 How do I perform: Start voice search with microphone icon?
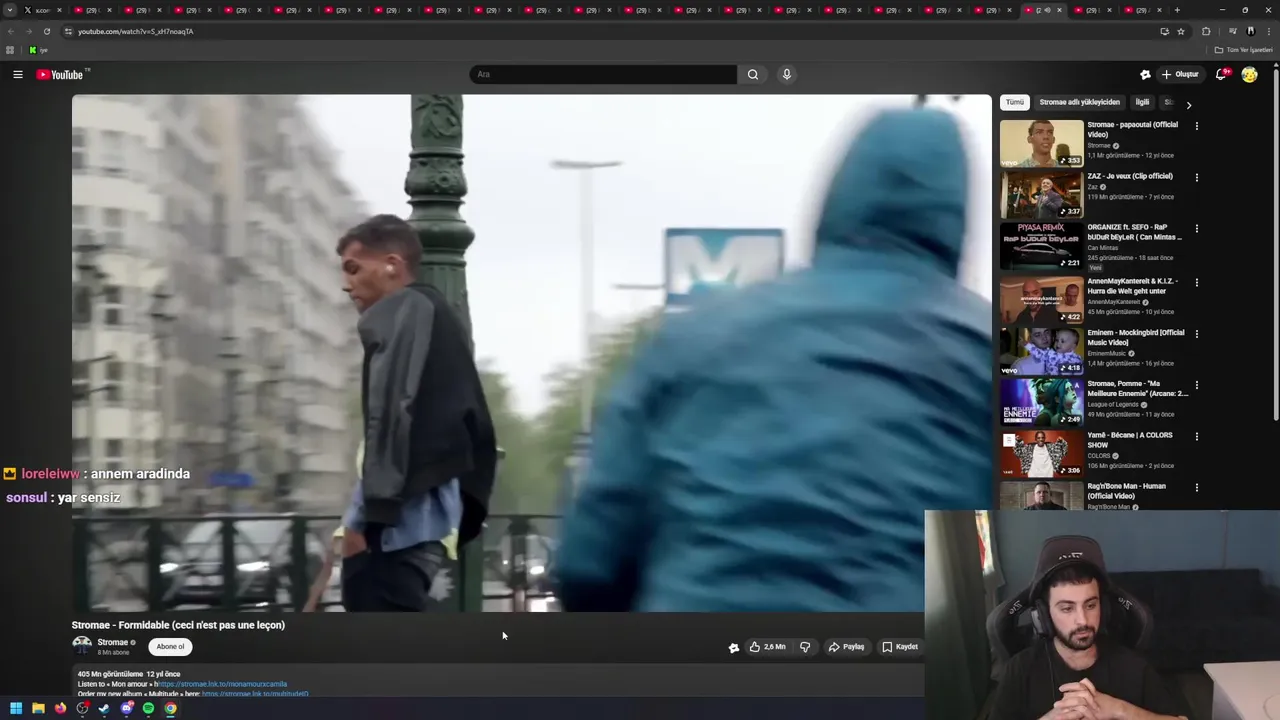tap(787, 74)
